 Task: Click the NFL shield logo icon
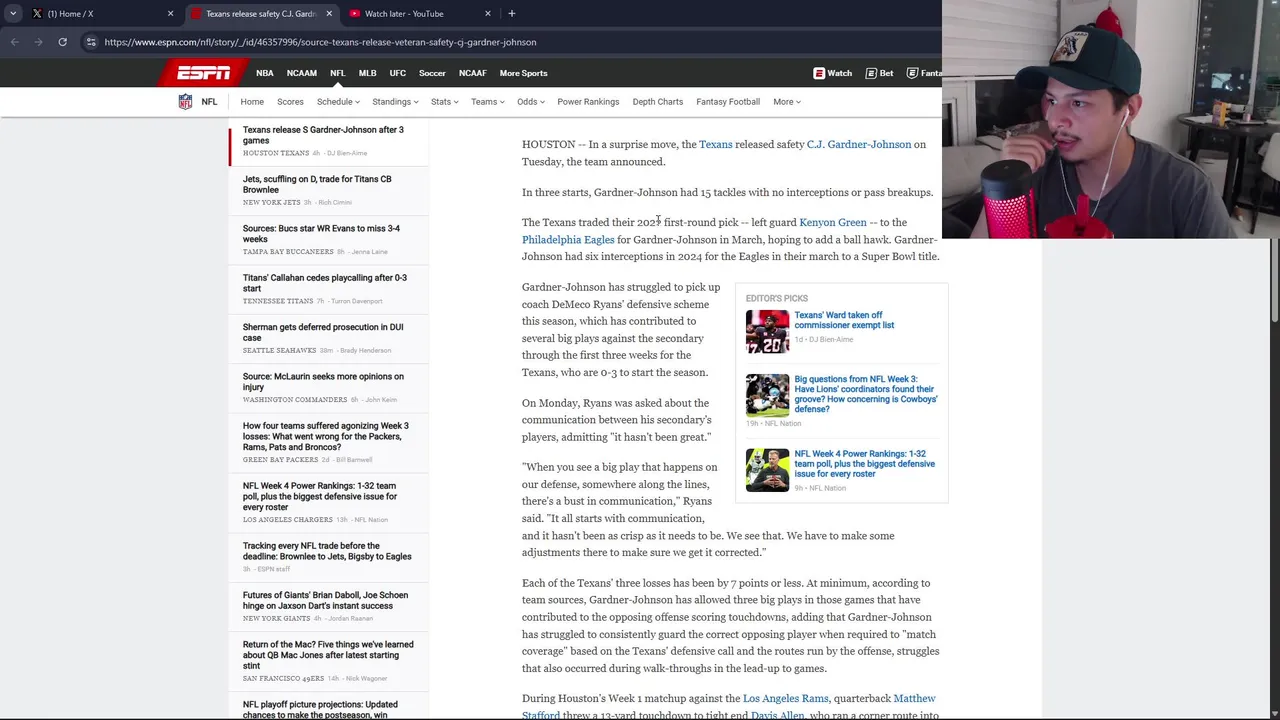pos(185,102)
